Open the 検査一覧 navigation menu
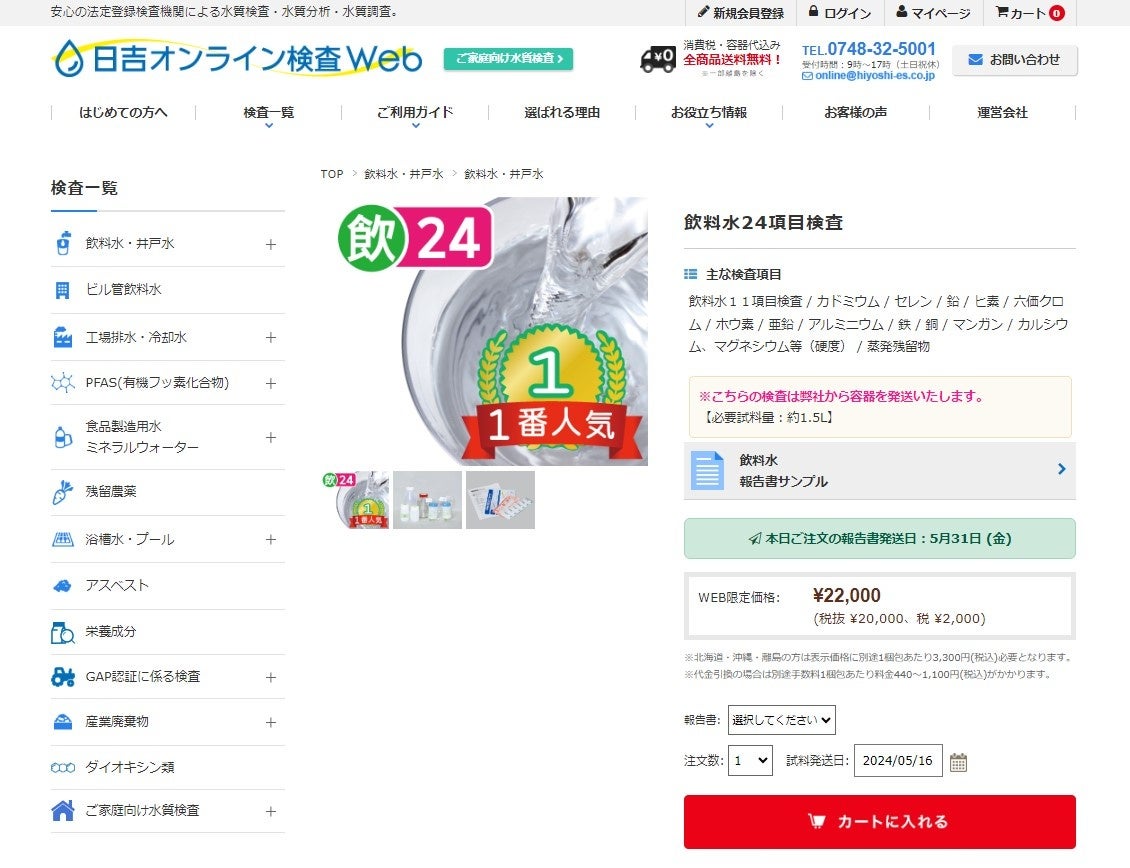This screenshot has width=1130, height=868. pos(269,113)
